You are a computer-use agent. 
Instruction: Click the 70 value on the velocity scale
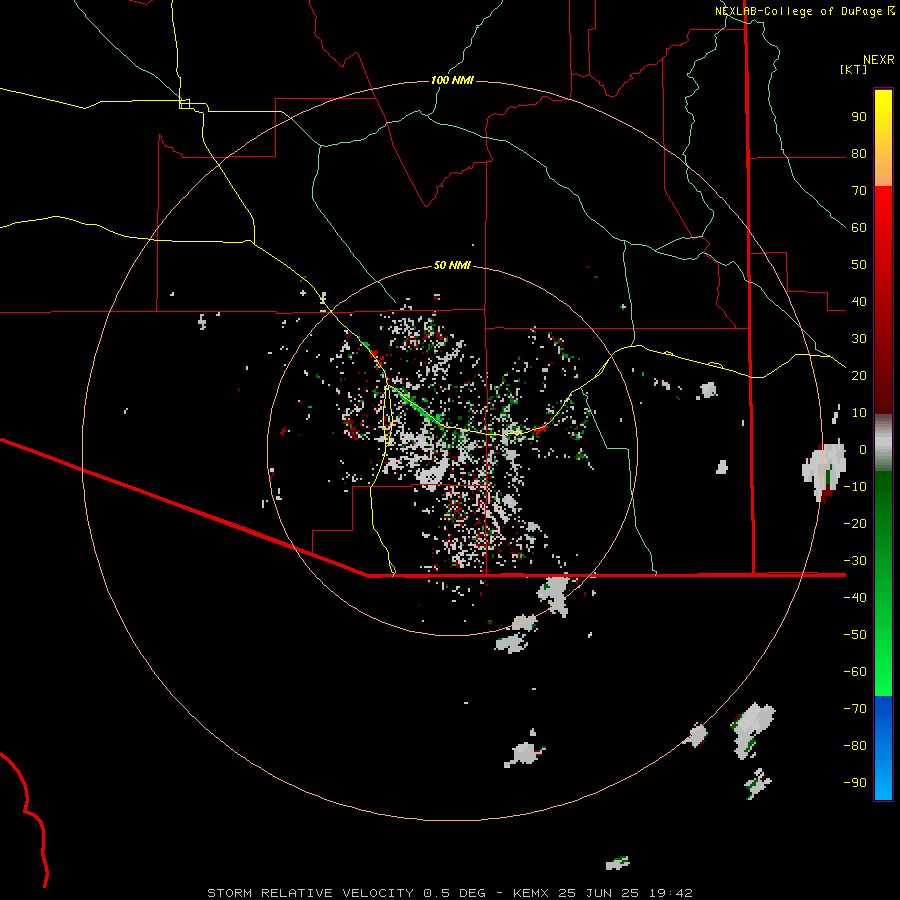[859, 191]
